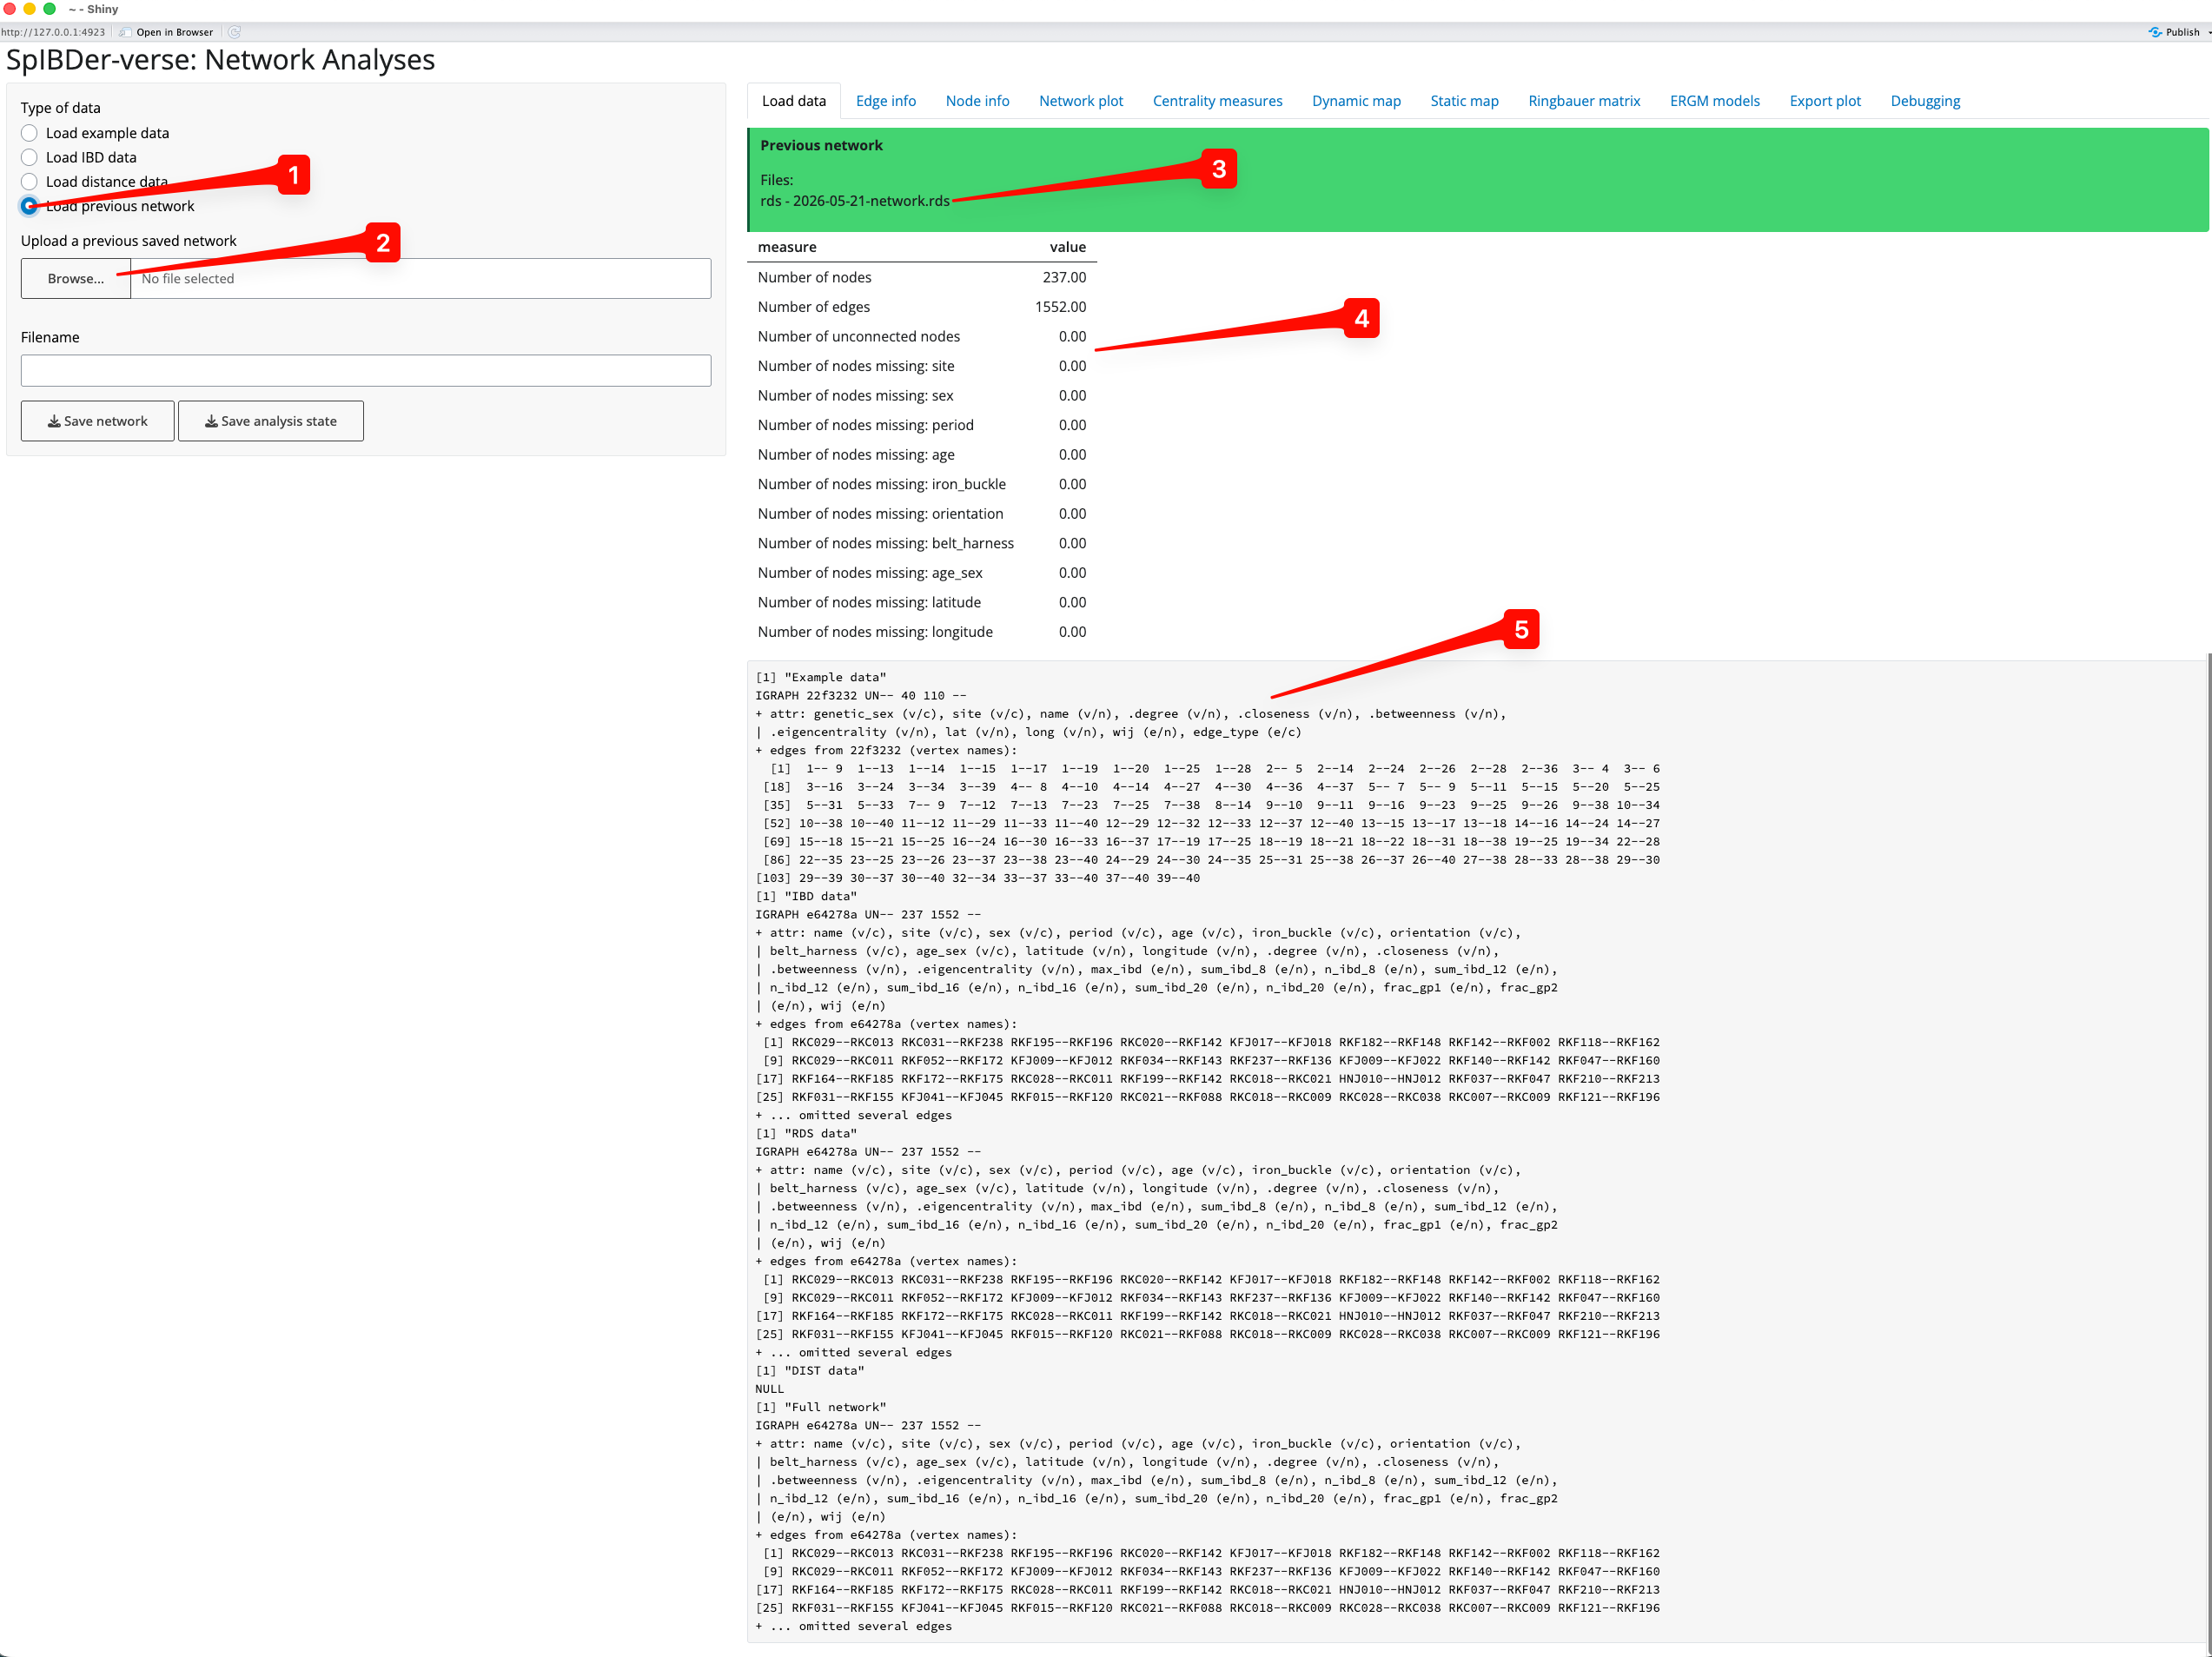This screenshot has height=1657, width=2212.
Task: Click the SpIBDer-verse: Network Analyses title
Action: pos(221,60)
